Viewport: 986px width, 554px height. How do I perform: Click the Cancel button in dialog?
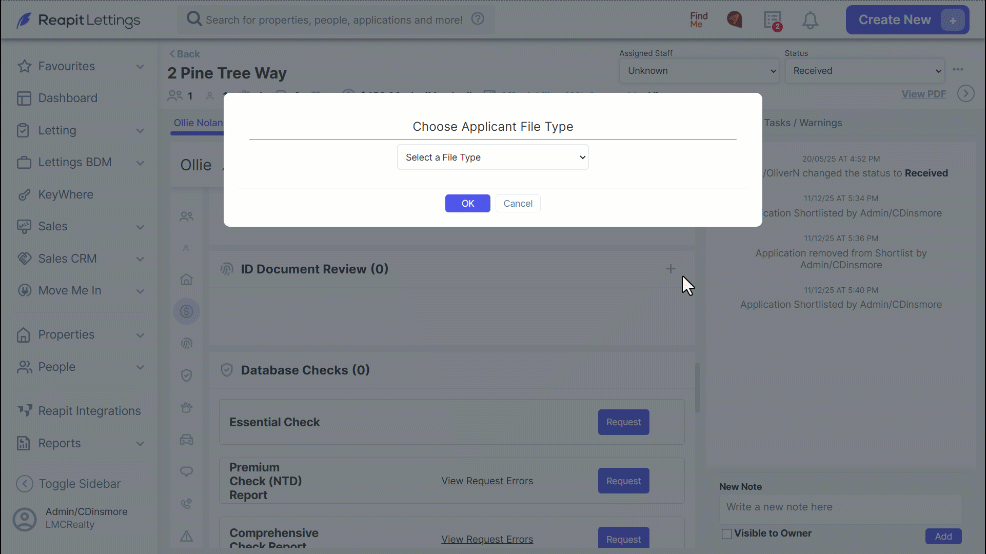tap(518, 203)
